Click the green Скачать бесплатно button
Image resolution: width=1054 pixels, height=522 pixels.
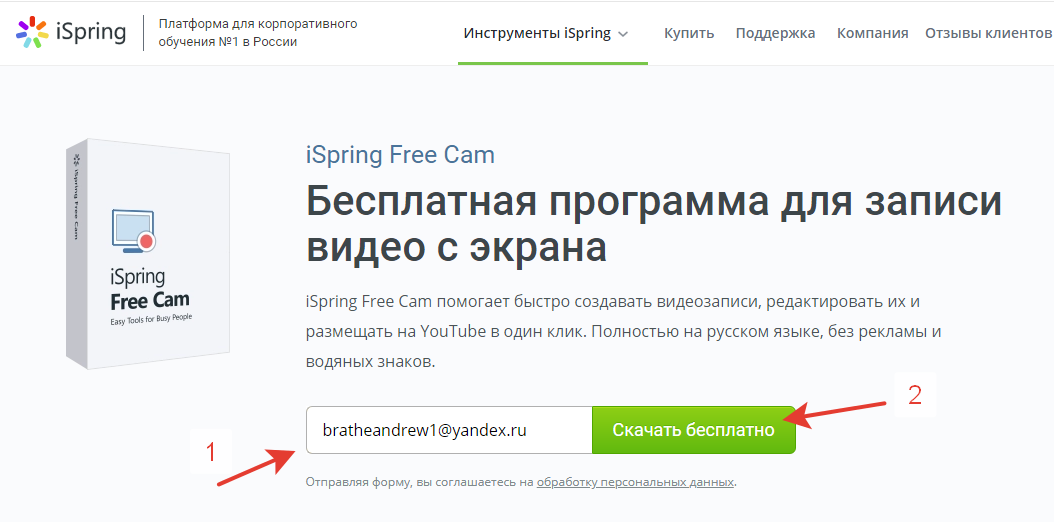[694, 430]
